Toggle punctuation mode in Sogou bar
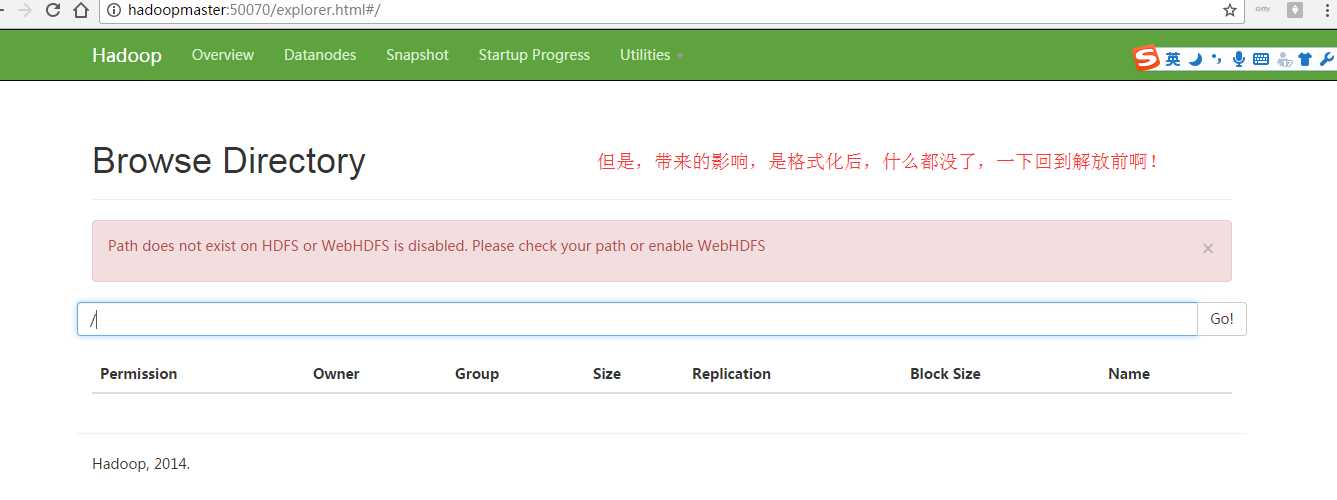The height and width of the screenshot is (500, 1337). point(1216,59)
